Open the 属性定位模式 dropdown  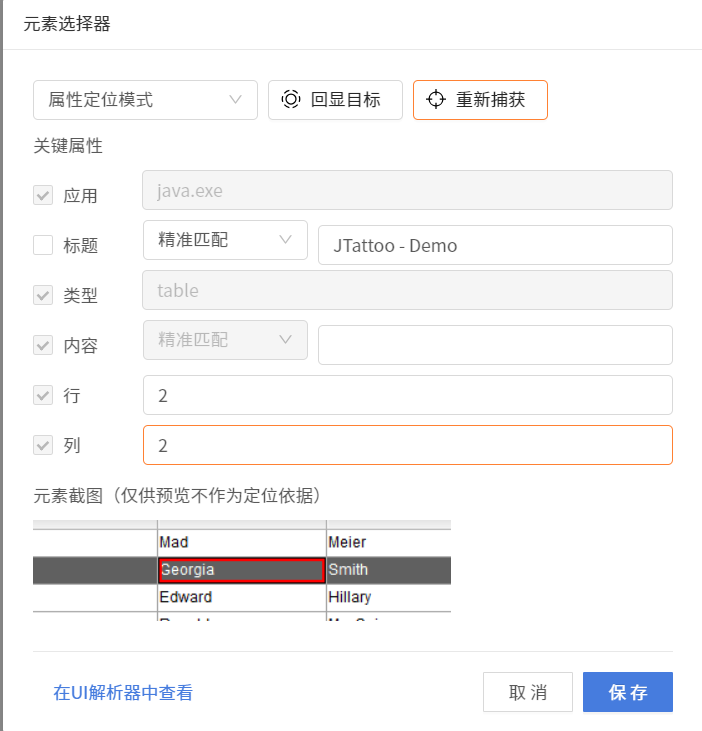(x=145, y=100)
